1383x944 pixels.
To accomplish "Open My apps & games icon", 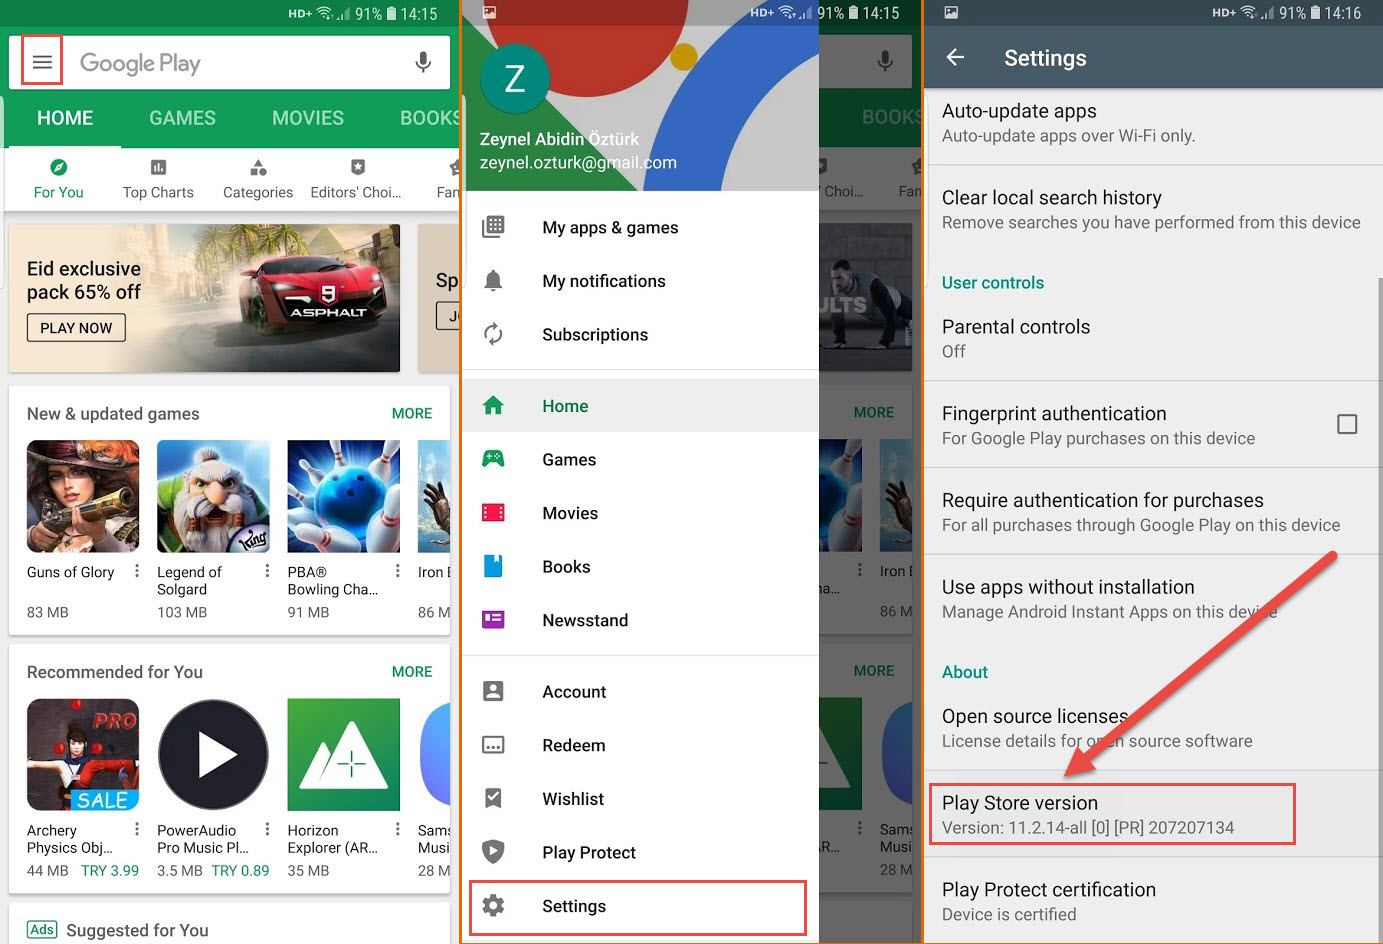I will click(493, 227).
